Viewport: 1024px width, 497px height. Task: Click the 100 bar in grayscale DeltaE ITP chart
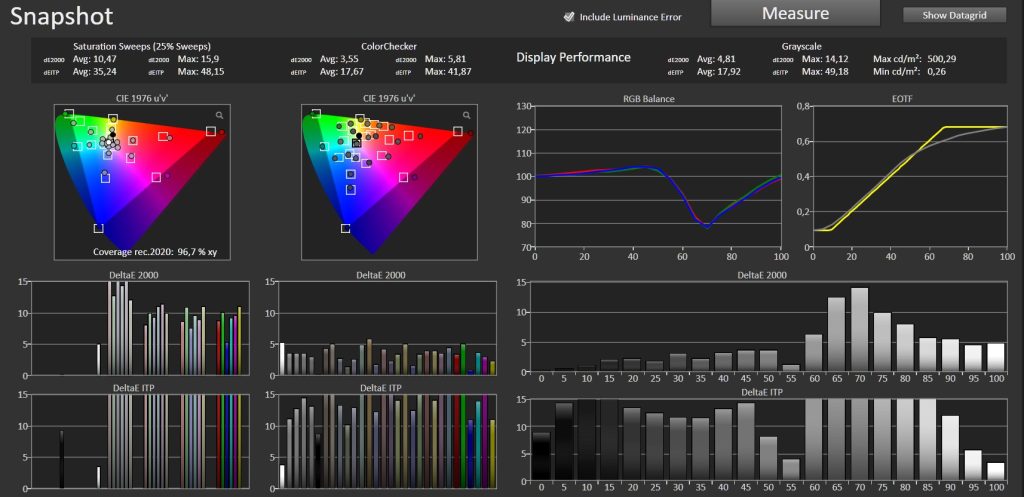pyautogui.click(x=996, y=473)
